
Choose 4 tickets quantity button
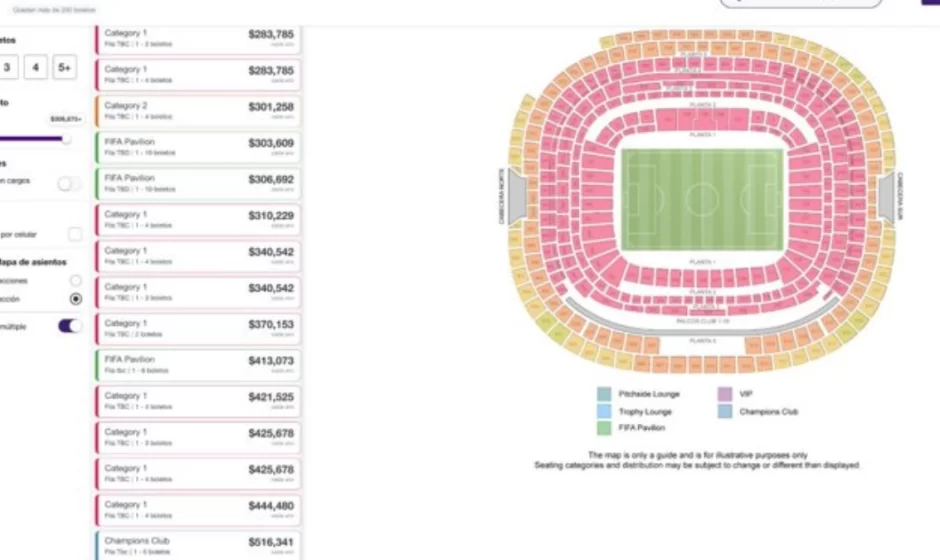pos(36,68)
